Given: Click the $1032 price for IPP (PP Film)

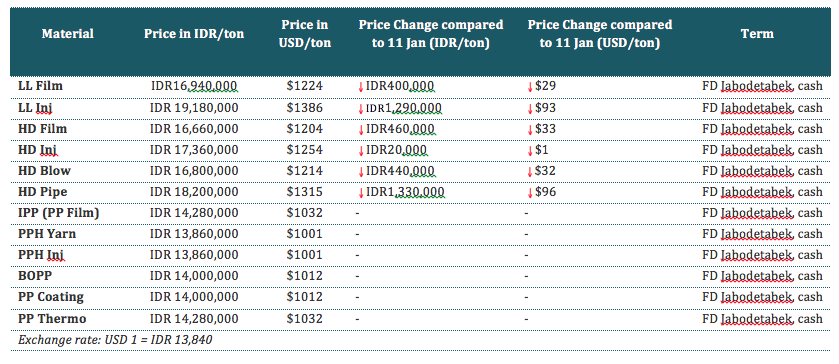Looking at the screenshot, I should tap(304, 213).
